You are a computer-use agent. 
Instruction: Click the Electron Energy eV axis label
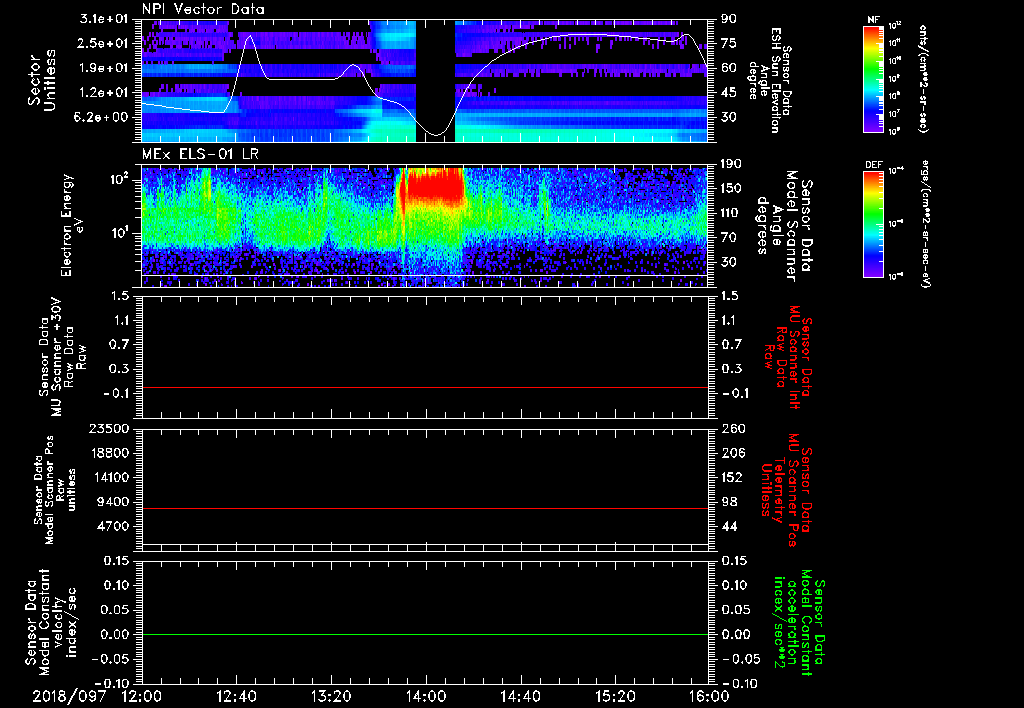tap(73, 225)
